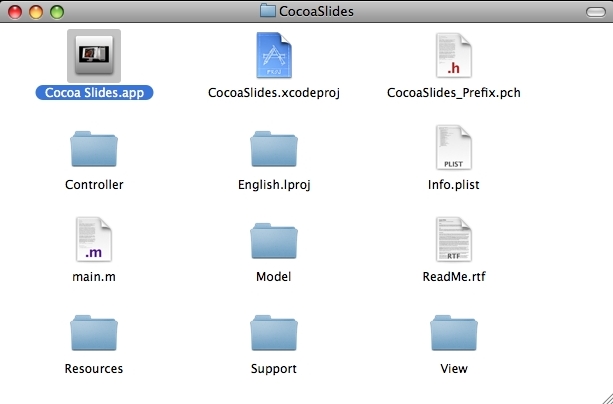Click the window resize grip in bottom-right corner
The width and height of the screenshot is (613, 404).
(603, 394)
